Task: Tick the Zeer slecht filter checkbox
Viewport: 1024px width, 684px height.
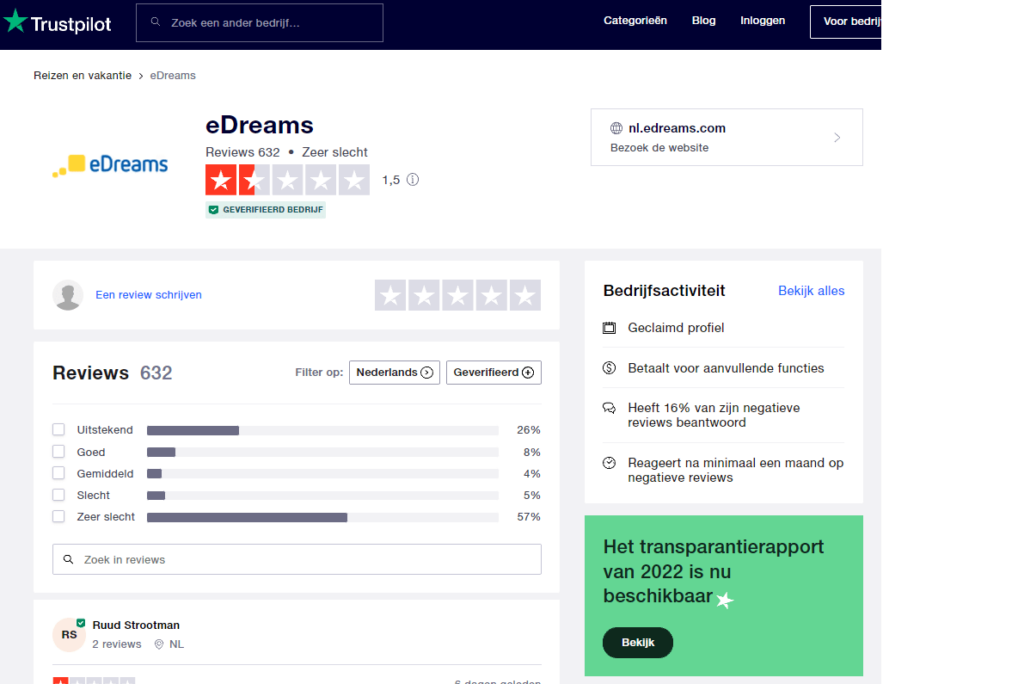Action: 59,516
